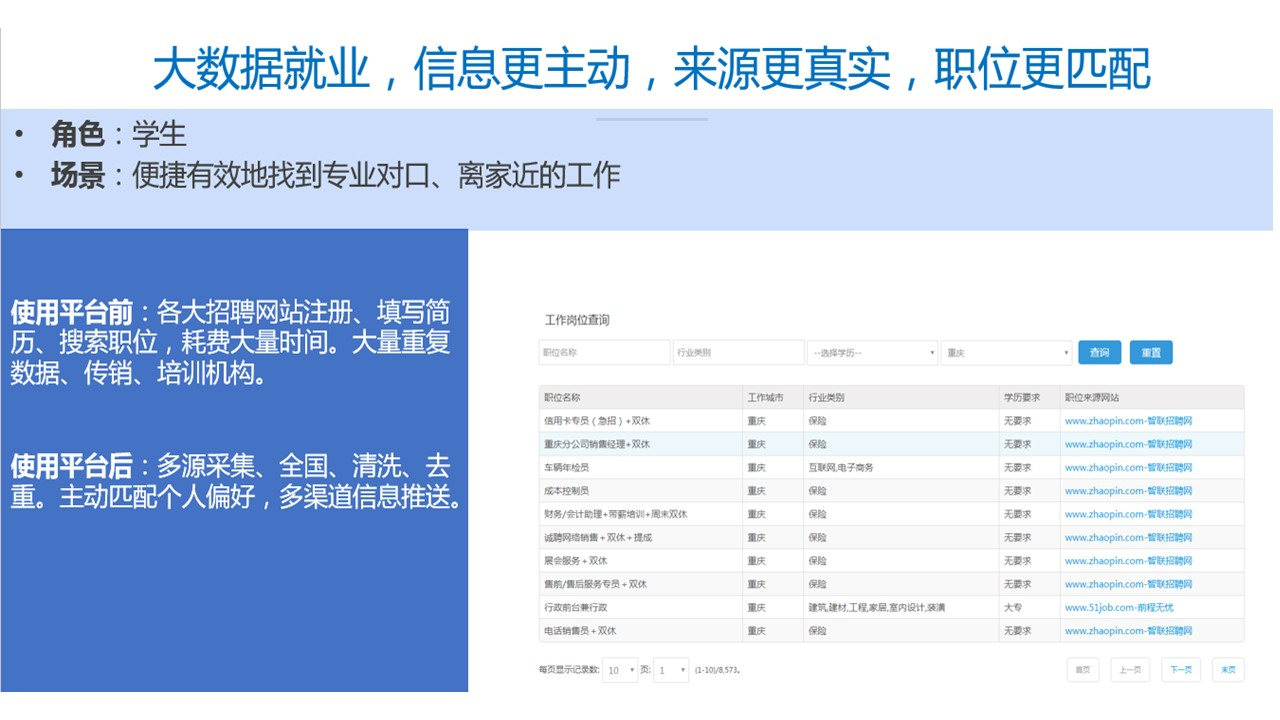Click the blue 查询 search button
This screenshot has height=720, width=1280.
click(x=1100, y=352)
